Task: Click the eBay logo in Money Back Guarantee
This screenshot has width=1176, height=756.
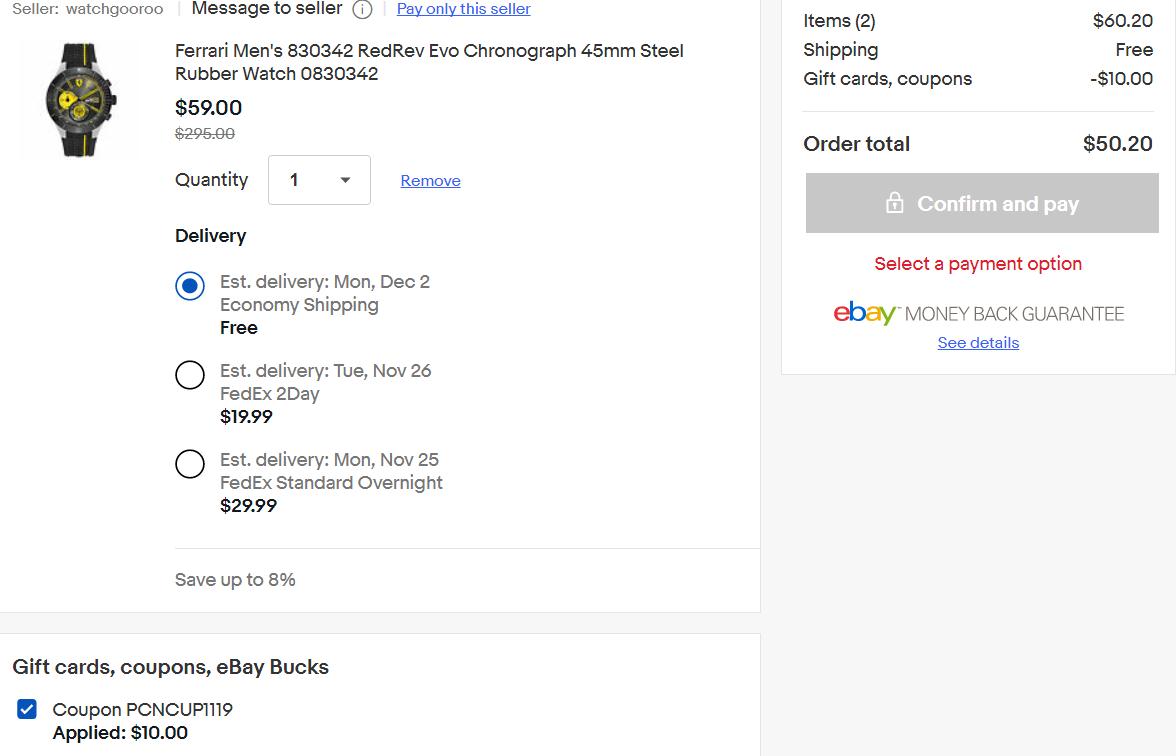Action: [864, 313]
